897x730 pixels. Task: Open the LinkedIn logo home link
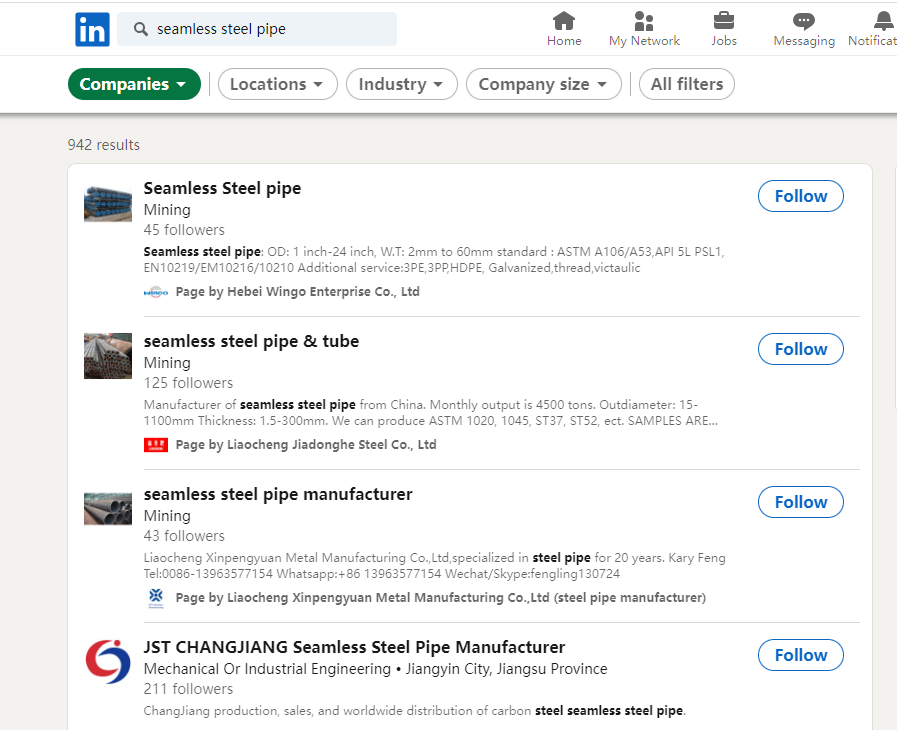(92, 29)
